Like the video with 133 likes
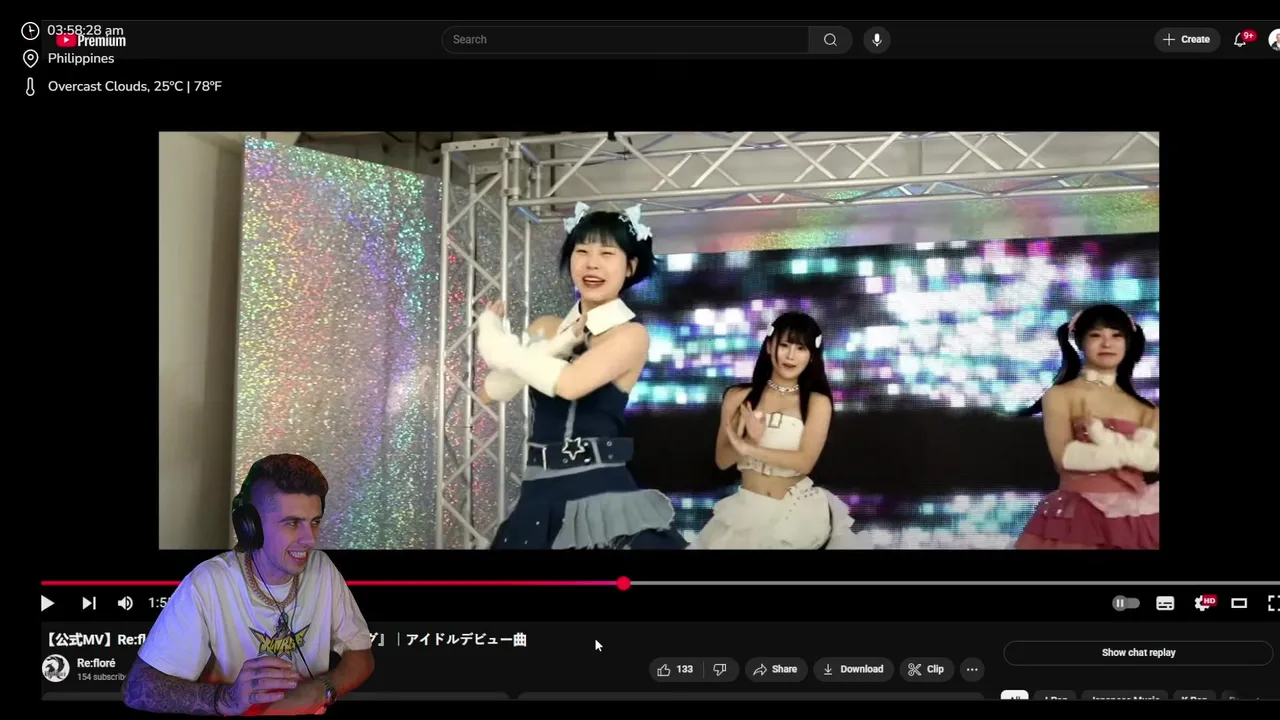Screen dimensions: 1280x720 [675, 669]
